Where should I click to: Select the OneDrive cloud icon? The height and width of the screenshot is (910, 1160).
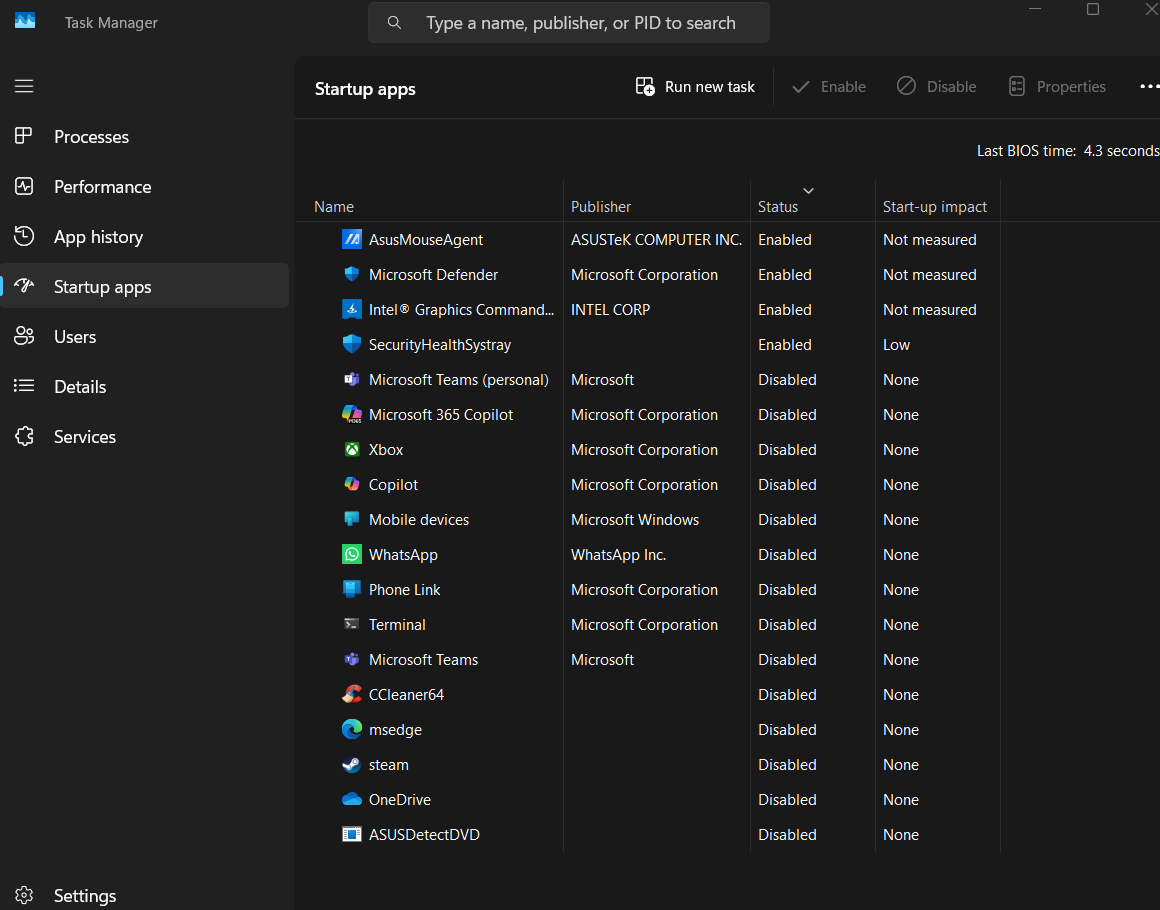pyautogui.click(x=351, y=800)
